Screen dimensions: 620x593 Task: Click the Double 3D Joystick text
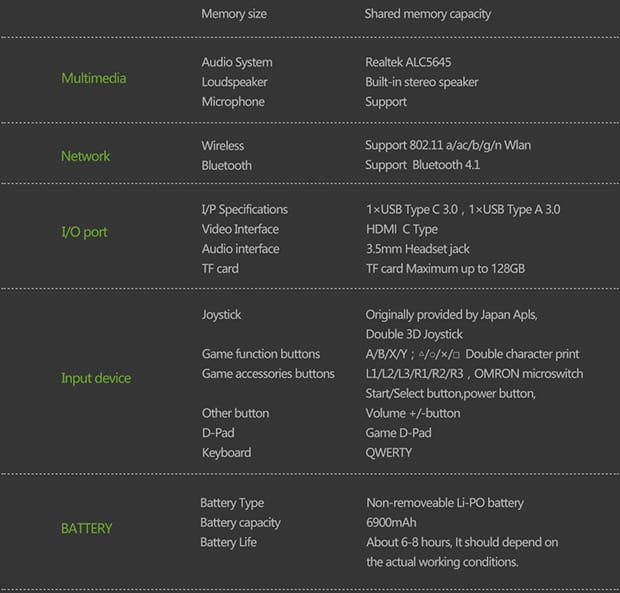coord(414,334)
